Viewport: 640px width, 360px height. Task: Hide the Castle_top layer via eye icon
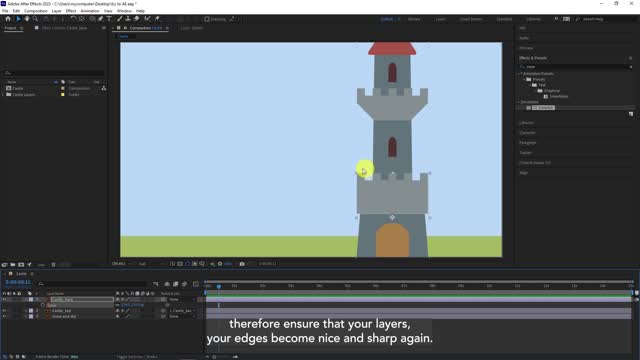(4, 311)
